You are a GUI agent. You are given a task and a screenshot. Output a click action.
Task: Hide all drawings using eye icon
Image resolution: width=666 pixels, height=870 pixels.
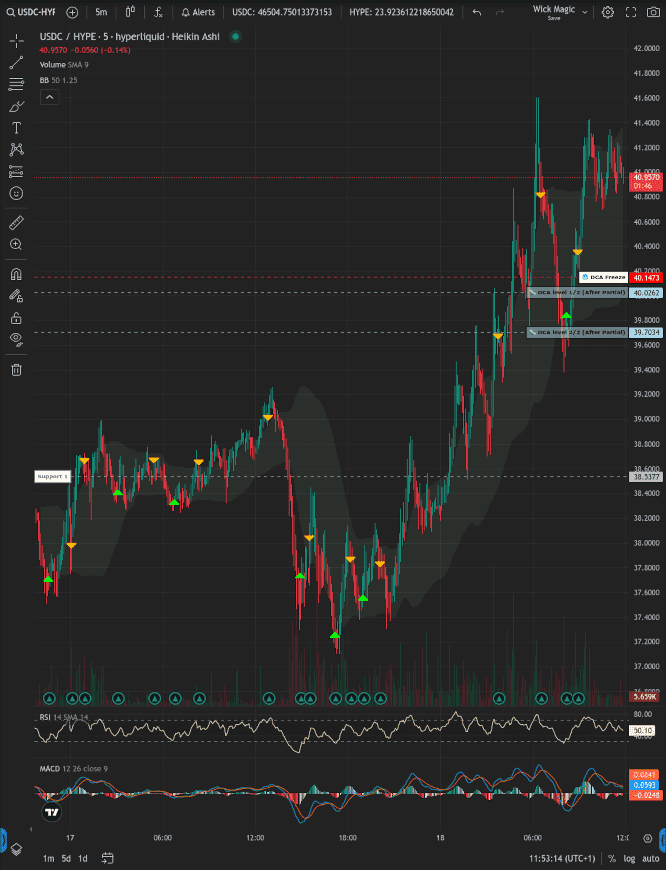coord(16,340)
